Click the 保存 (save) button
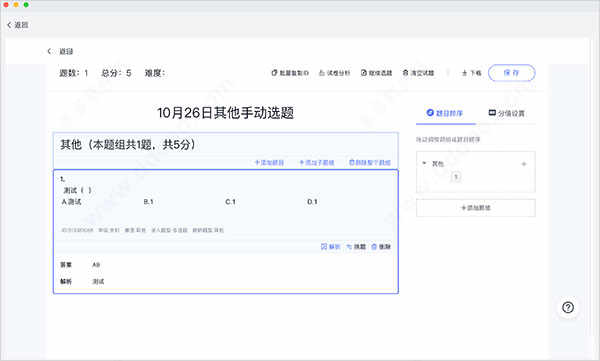The height and width of the screenshot is (361, 600). [x=512, y=73]
